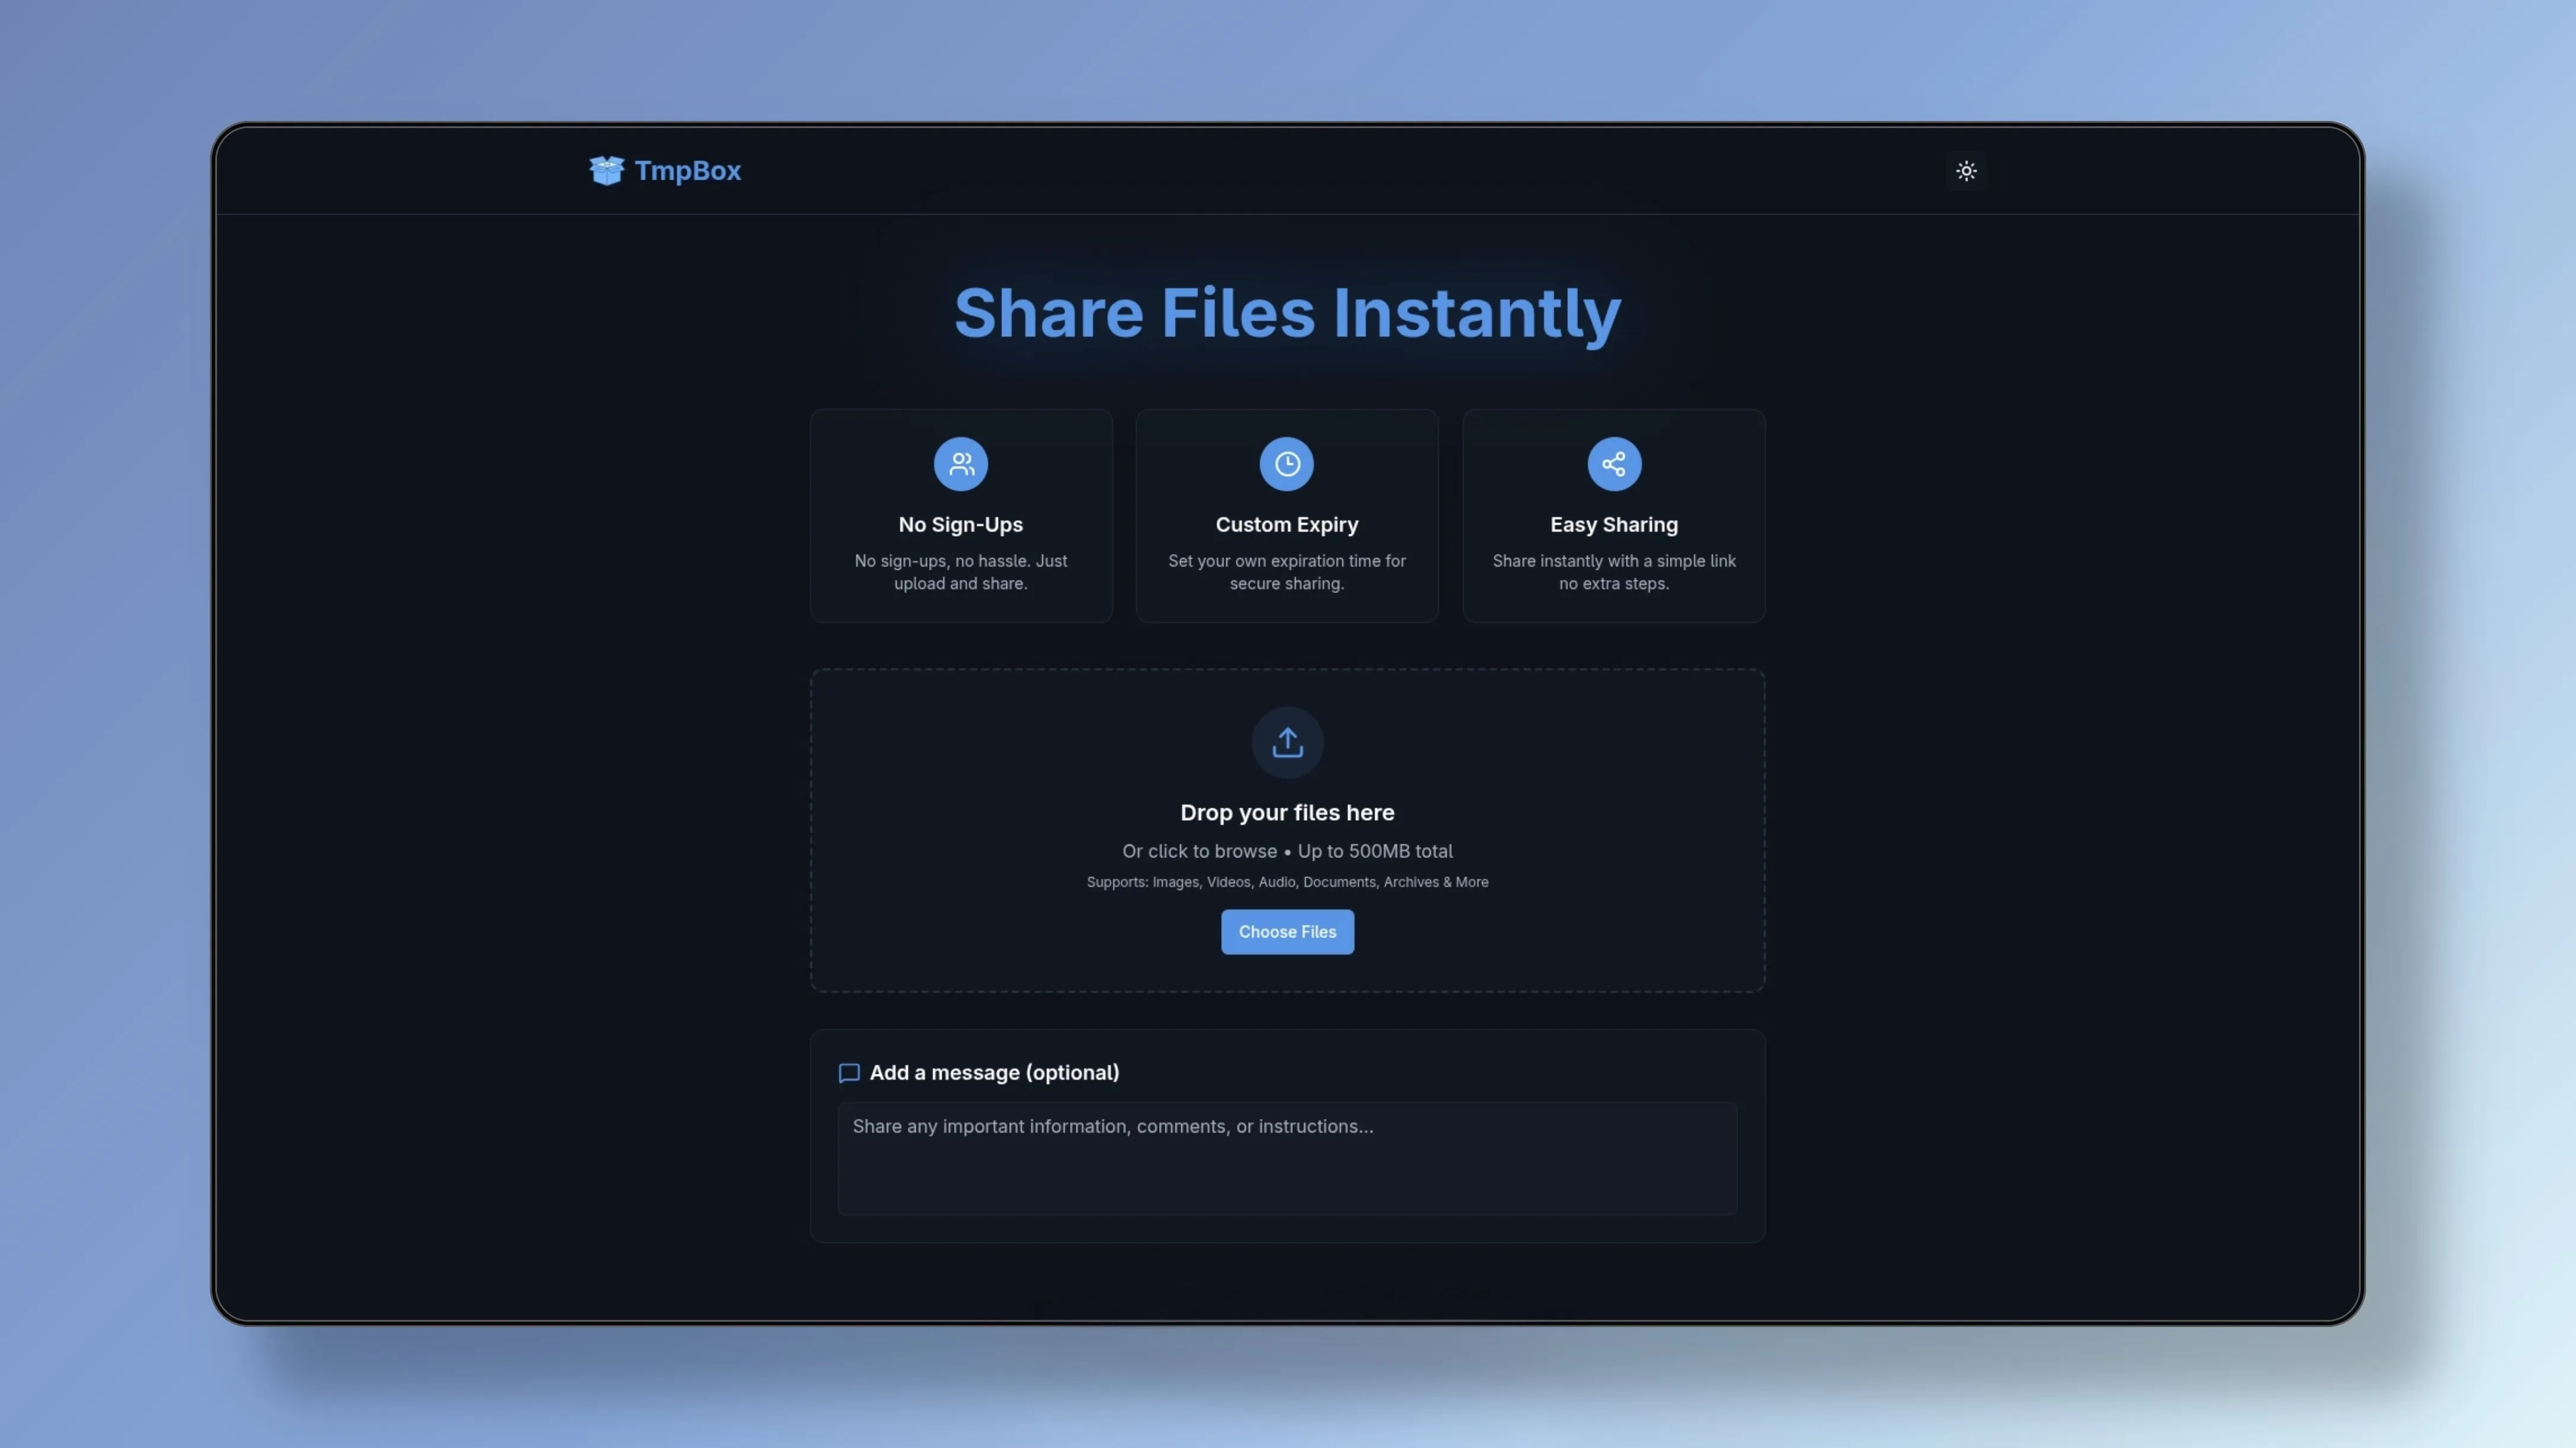This screenshot has height=1448, width=2576.
Task: Click the TmpBox box logo icon
Action: (606, 171)
